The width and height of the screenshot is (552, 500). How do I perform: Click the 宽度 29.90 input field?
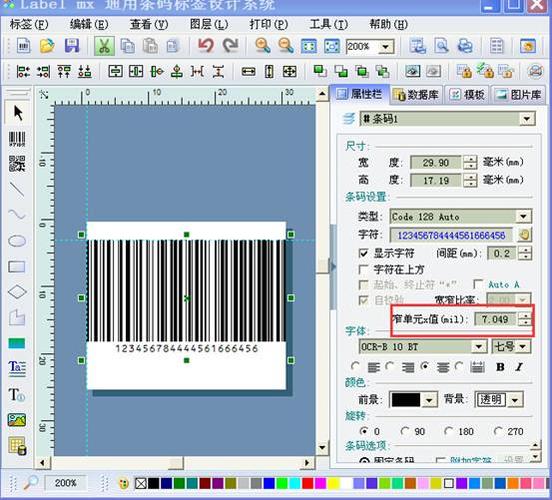436,163
